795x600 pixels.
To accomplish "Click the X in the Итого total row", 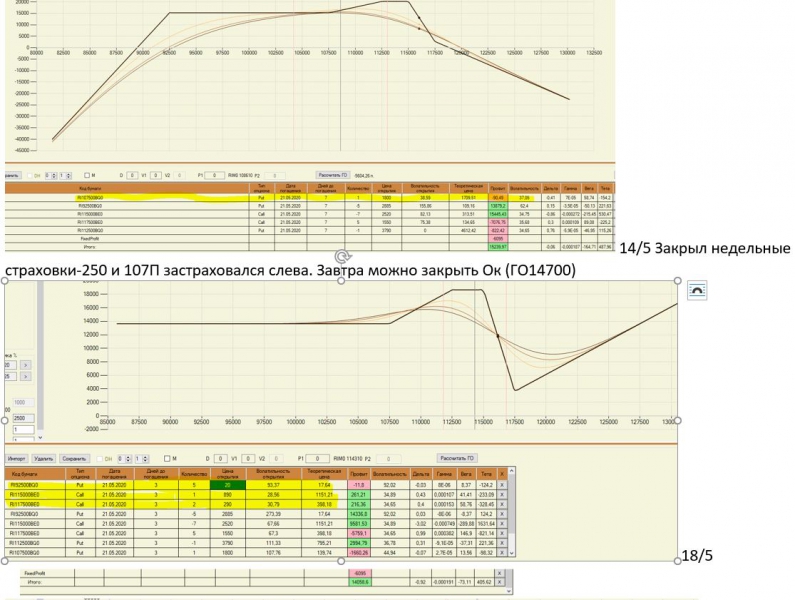I will click(500, 582).
